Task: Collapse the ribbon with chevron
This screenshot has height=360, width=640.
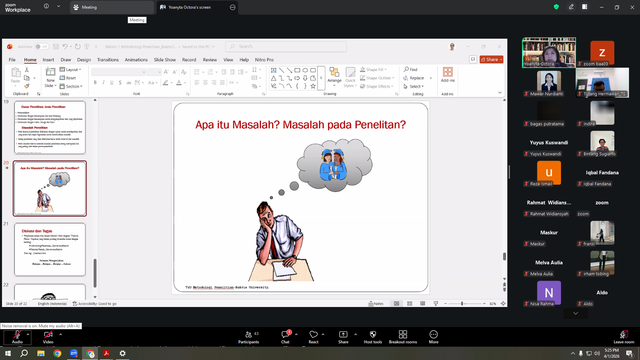Action: coord(500,93)
